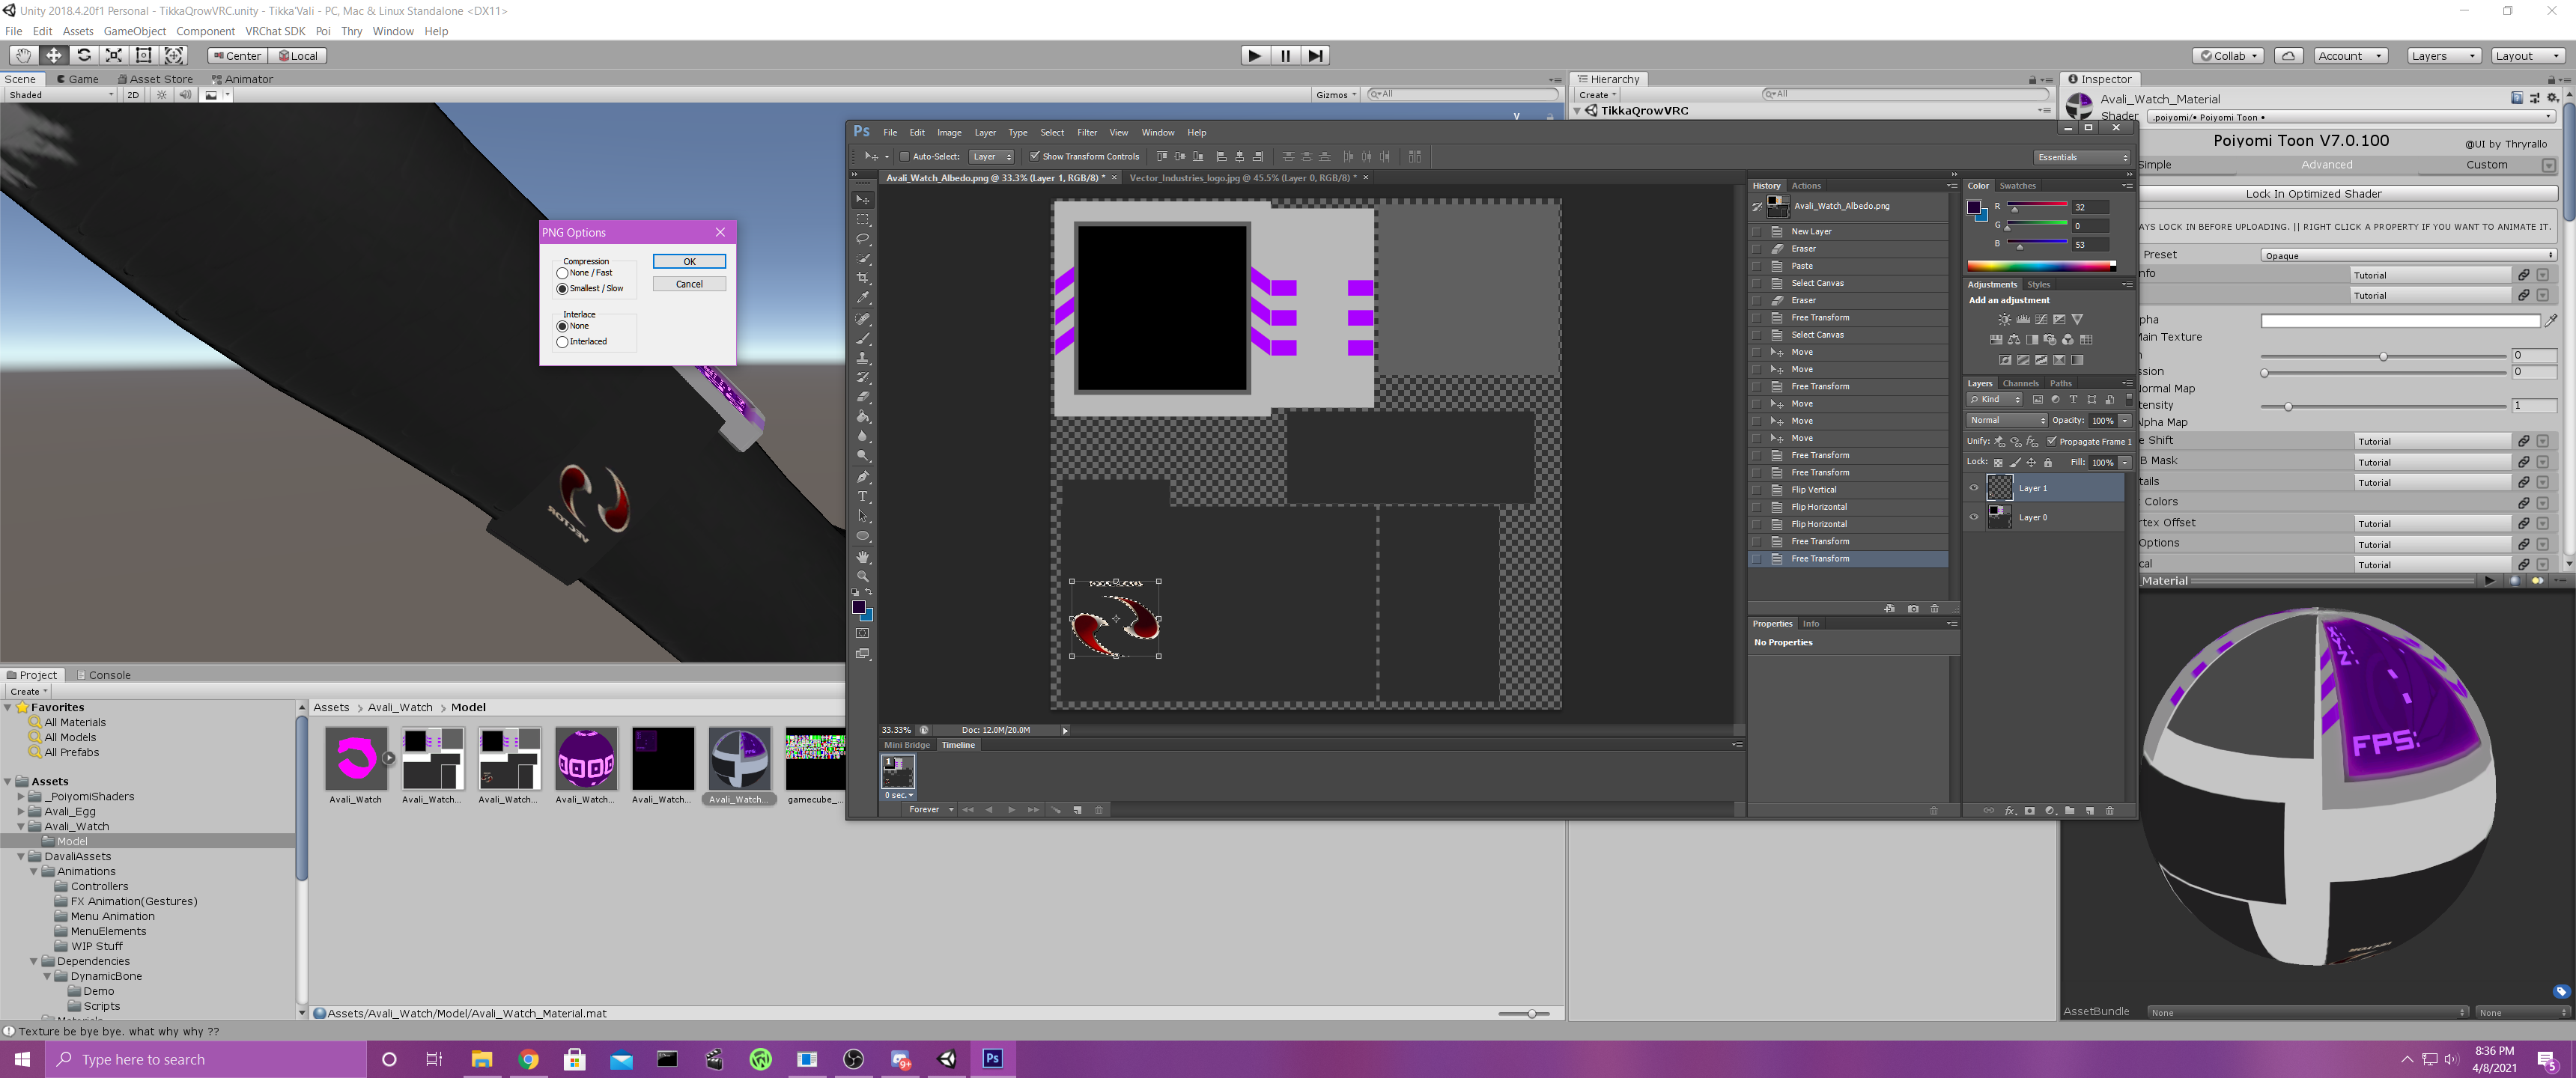
Task: Open Unity's Shaded draw mode dropdown
Action: click(60, 95)
